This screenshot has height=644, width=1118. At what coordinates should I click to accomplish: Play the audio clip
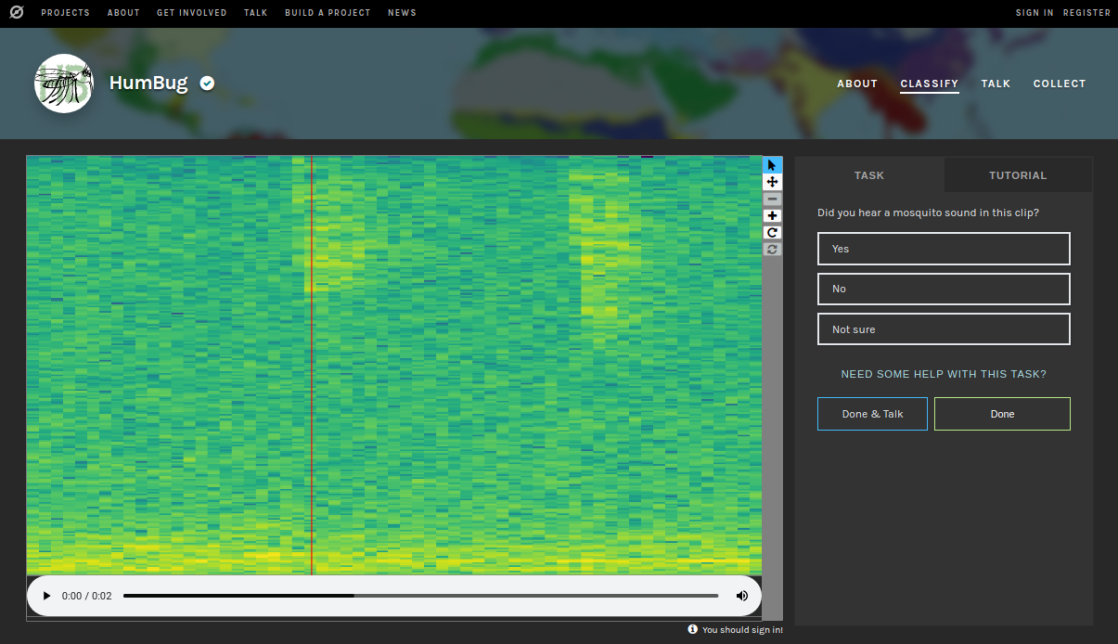point(46,596)
